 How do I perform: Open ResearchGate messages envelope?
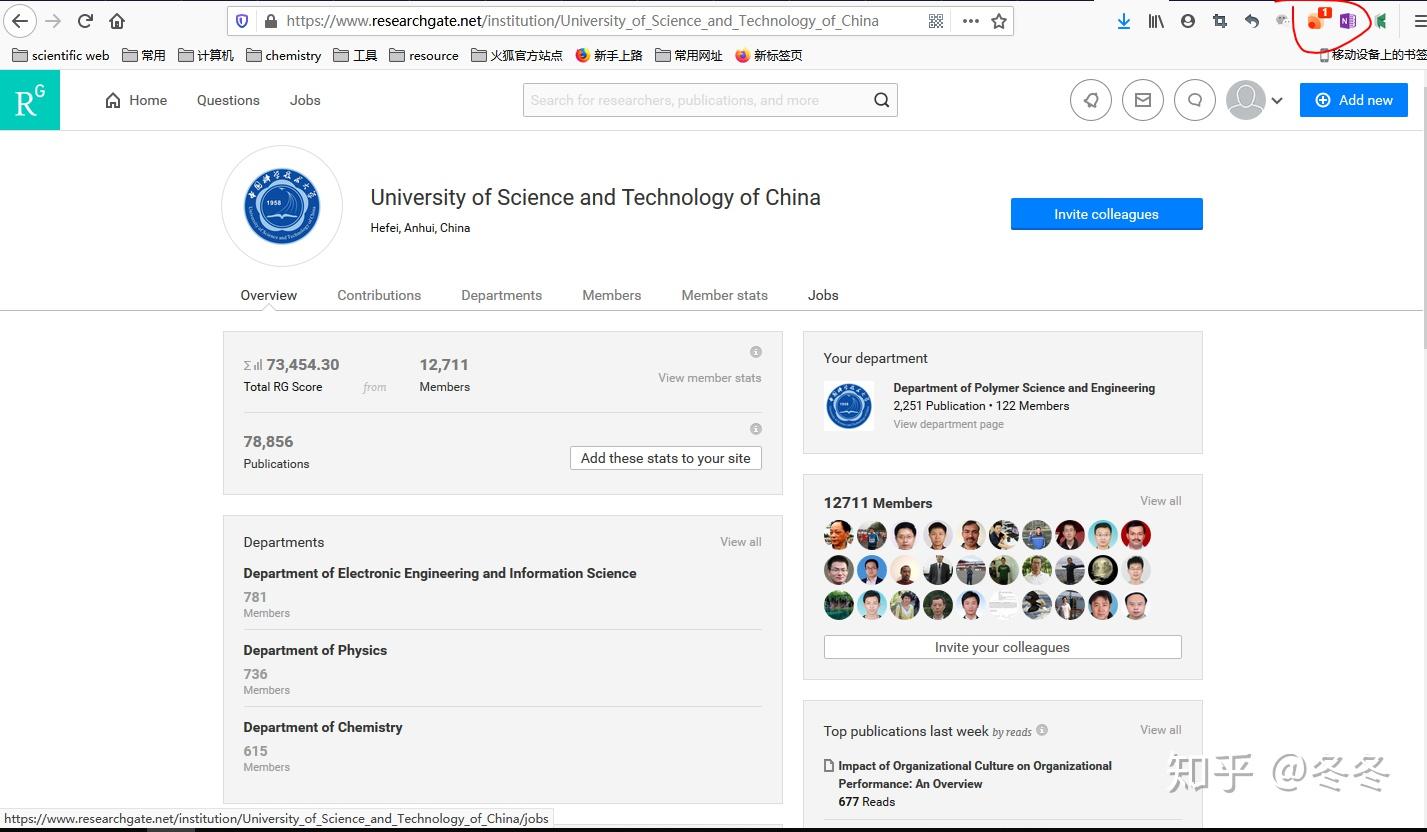pyautogui.click(x=1143, y=100)
